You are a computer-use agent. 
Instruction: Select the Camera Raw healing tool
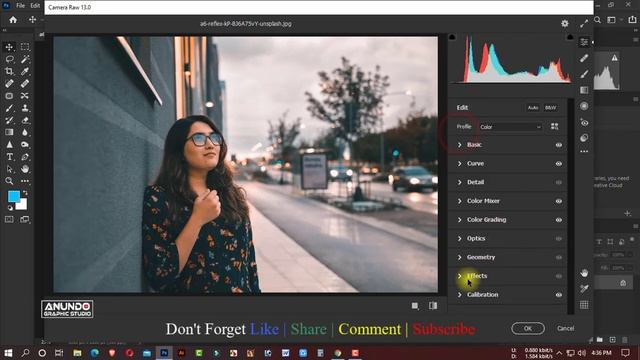pos(584,58)
